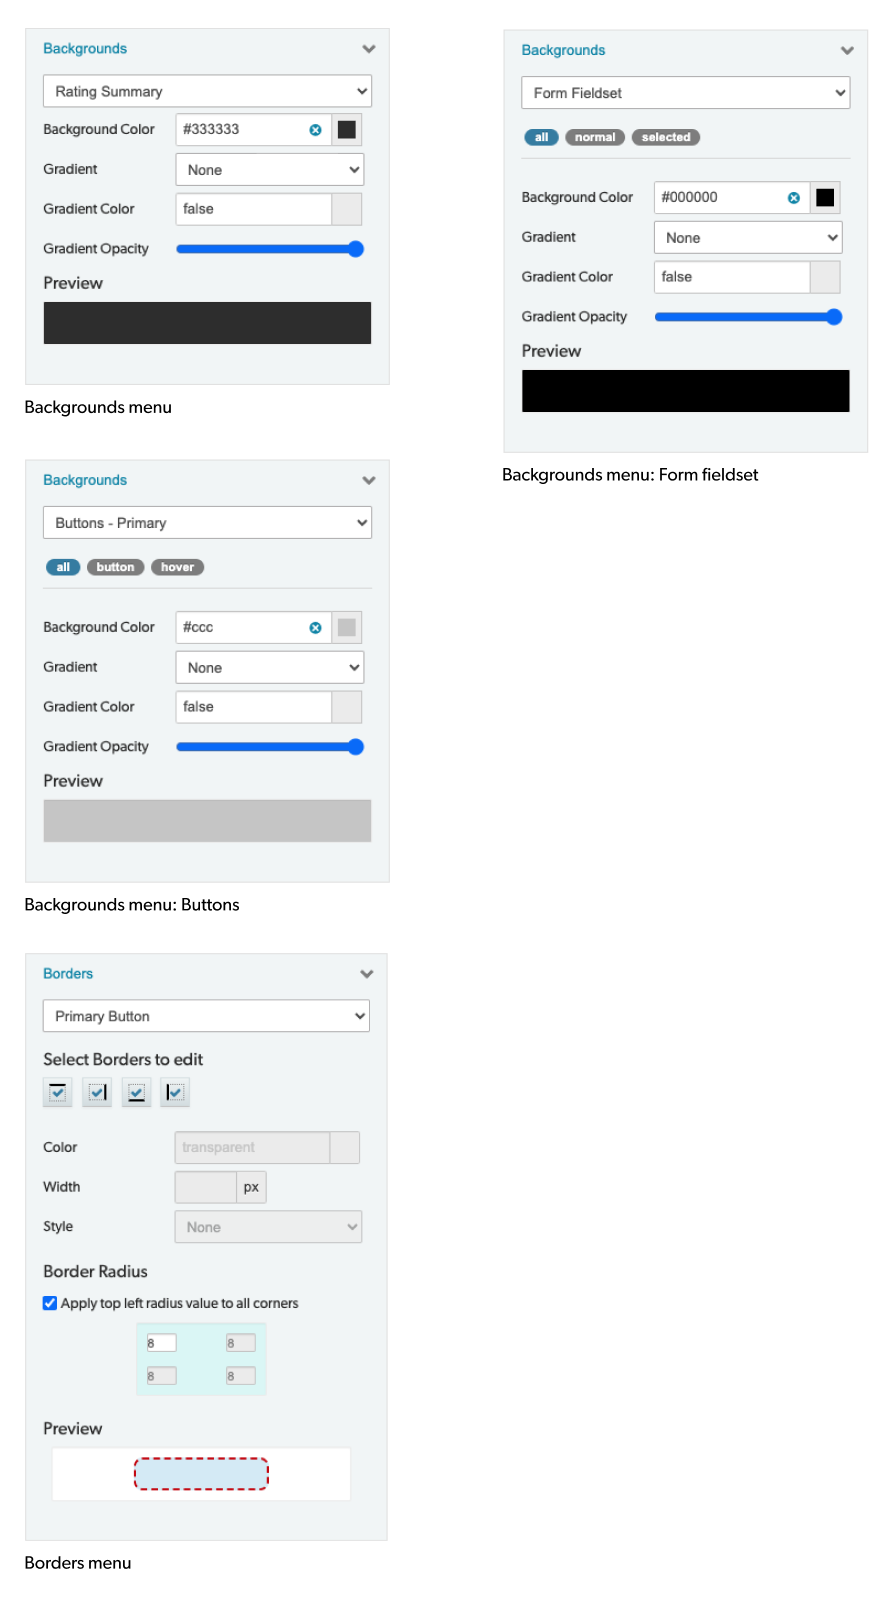
Task: Open the Rating Summary dropdown
Action: coord(207,91)
